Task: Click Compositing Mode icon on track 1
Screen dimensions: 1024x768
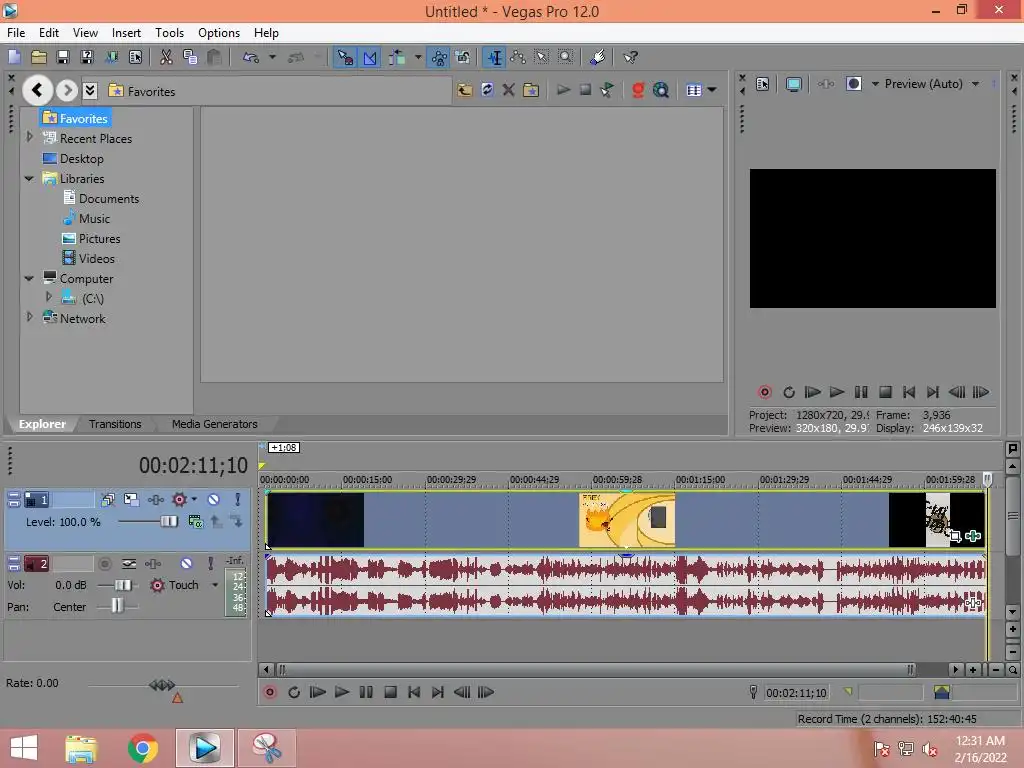Action: point(195,522)
